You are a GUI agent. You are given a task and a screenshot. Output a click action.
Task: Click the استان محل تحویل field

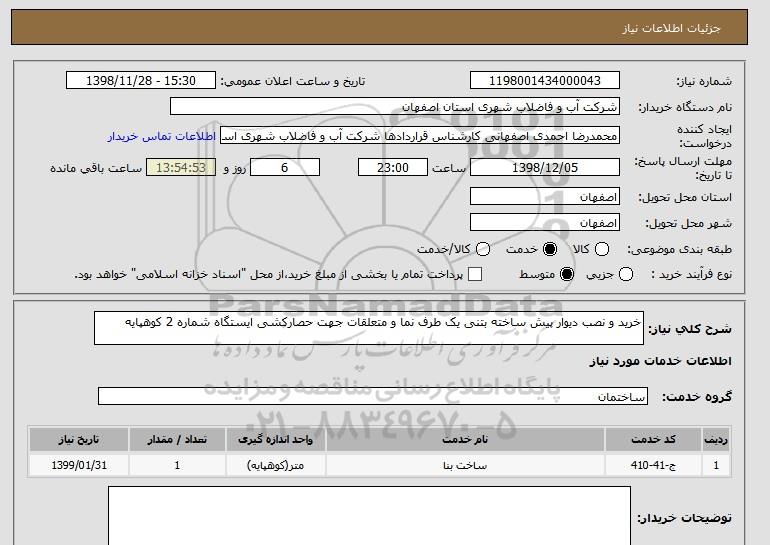pyautogui.click(x=545, y=196)
